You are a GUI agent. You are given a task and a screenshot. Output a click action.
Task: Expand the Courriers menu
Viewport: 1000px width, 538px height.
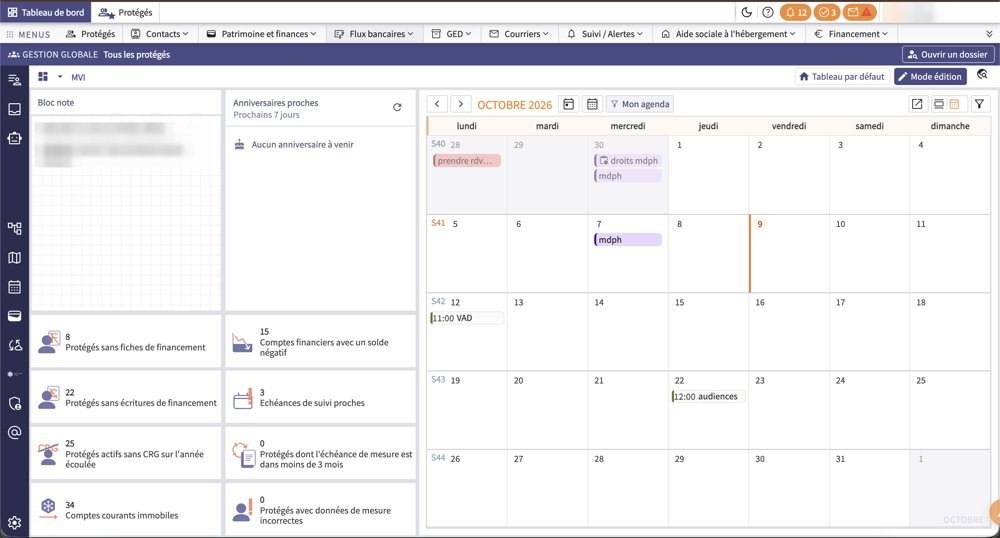(518, 34)
